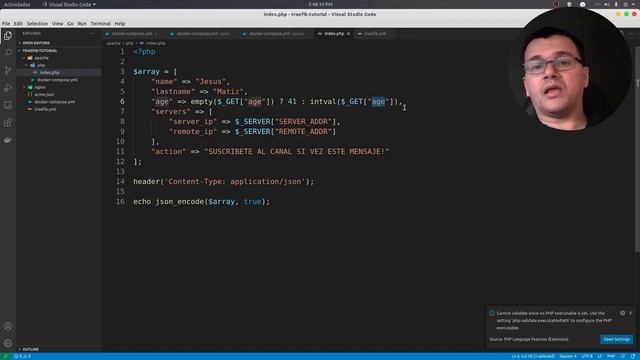Open the Terminal menu

tap(100, 24)
